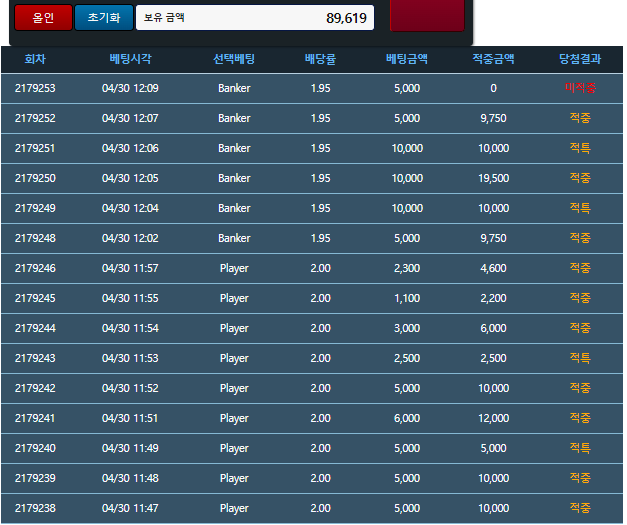Click the red result in row 2179253
Image resolution: width=627 pixels, height=525 pixels.
[x=580, y=89]
